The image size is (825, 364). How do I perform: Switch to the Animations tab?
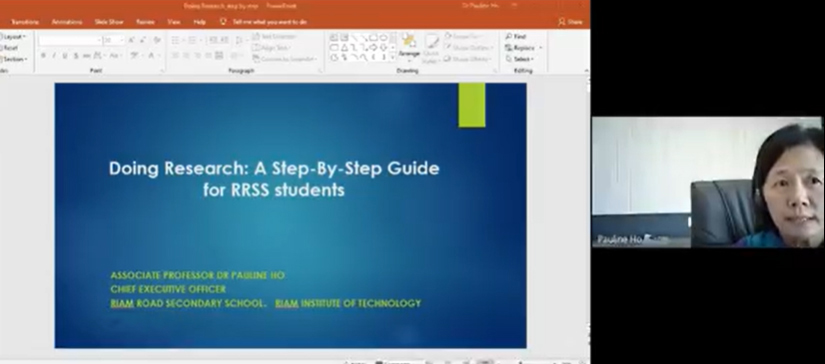pyautogui.click(x=67, y=22)
